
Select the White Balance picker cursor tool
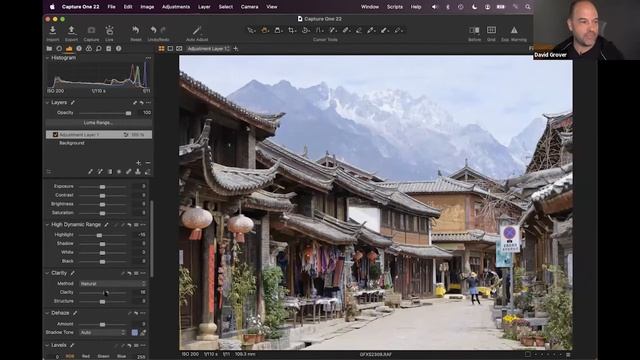(371, 30)
